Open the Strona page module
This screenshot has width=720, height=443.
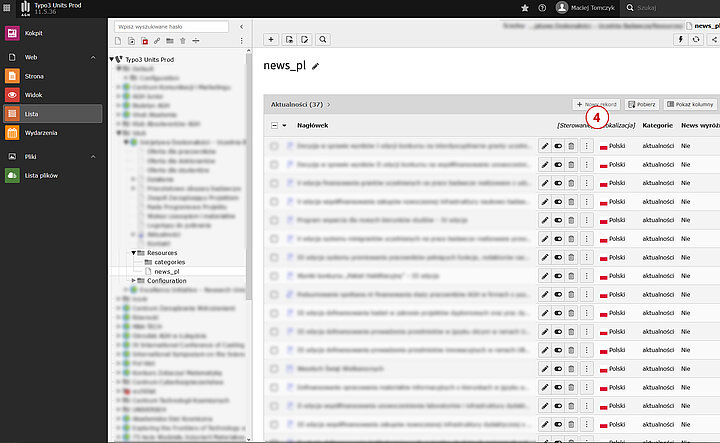coord(33,76)
